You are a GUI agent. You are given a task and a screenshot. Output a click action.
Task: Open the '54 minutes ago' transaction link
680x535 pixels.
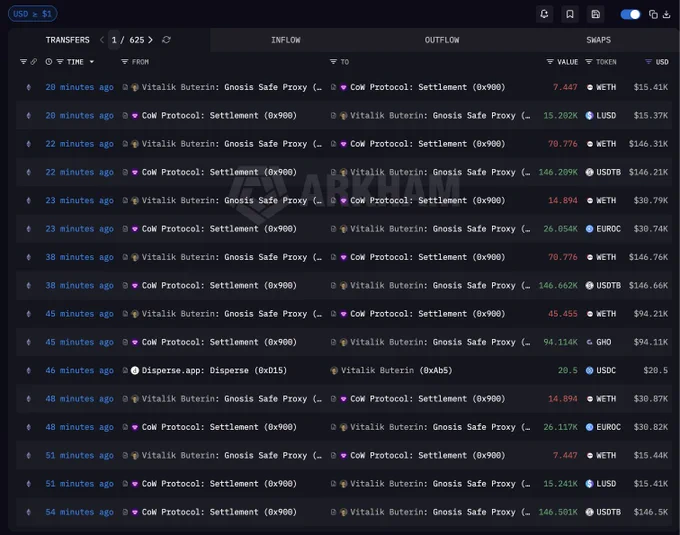[x=79, y=512]
